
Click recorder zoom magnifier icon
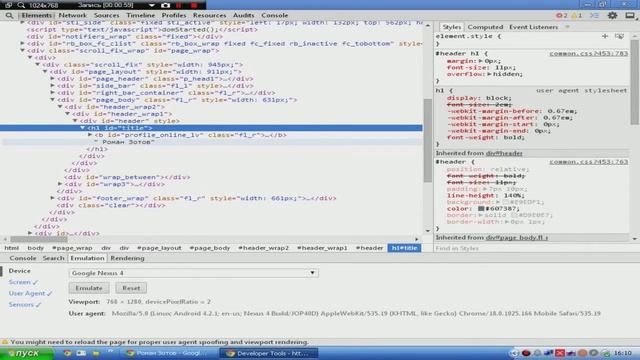(x=21, y=5)
